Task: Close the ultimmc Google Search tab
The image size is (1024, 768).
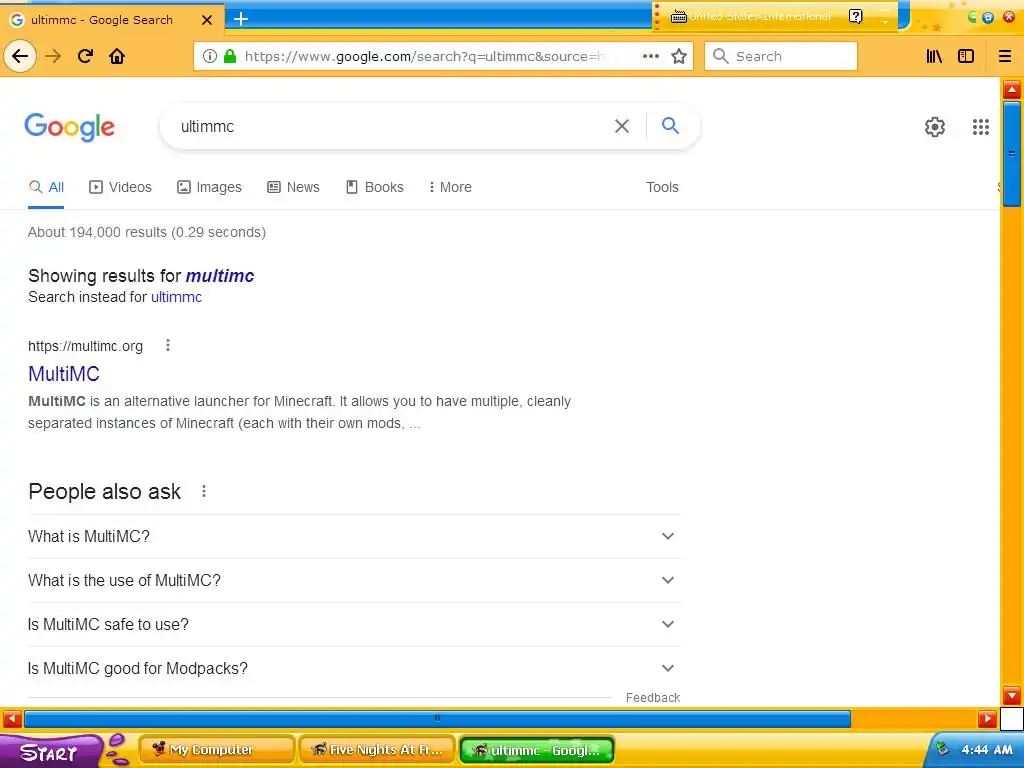Action: (207, 20)
